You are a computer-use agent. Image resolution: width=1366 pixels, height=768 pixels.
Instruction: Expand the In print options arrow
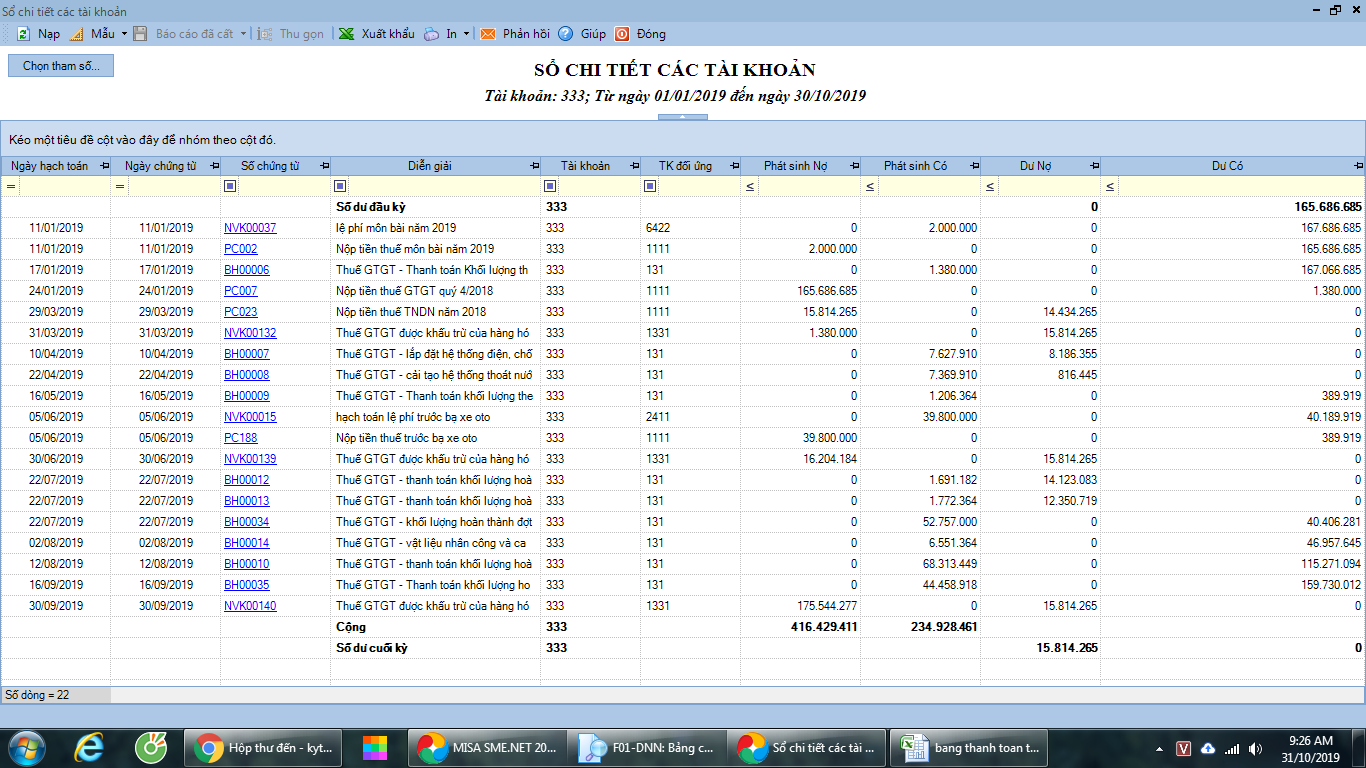click(466, 33)
